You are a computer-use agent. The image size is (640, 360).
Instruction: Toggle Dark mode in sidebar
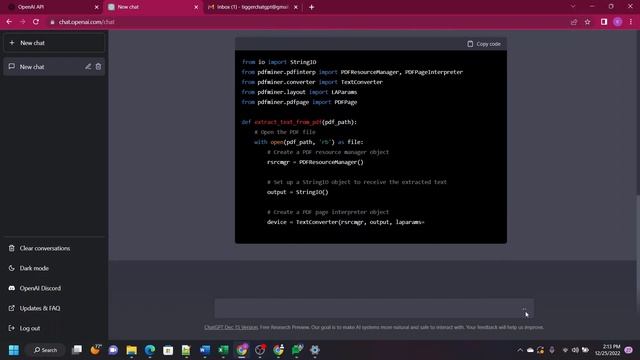(x=54, y=268)
